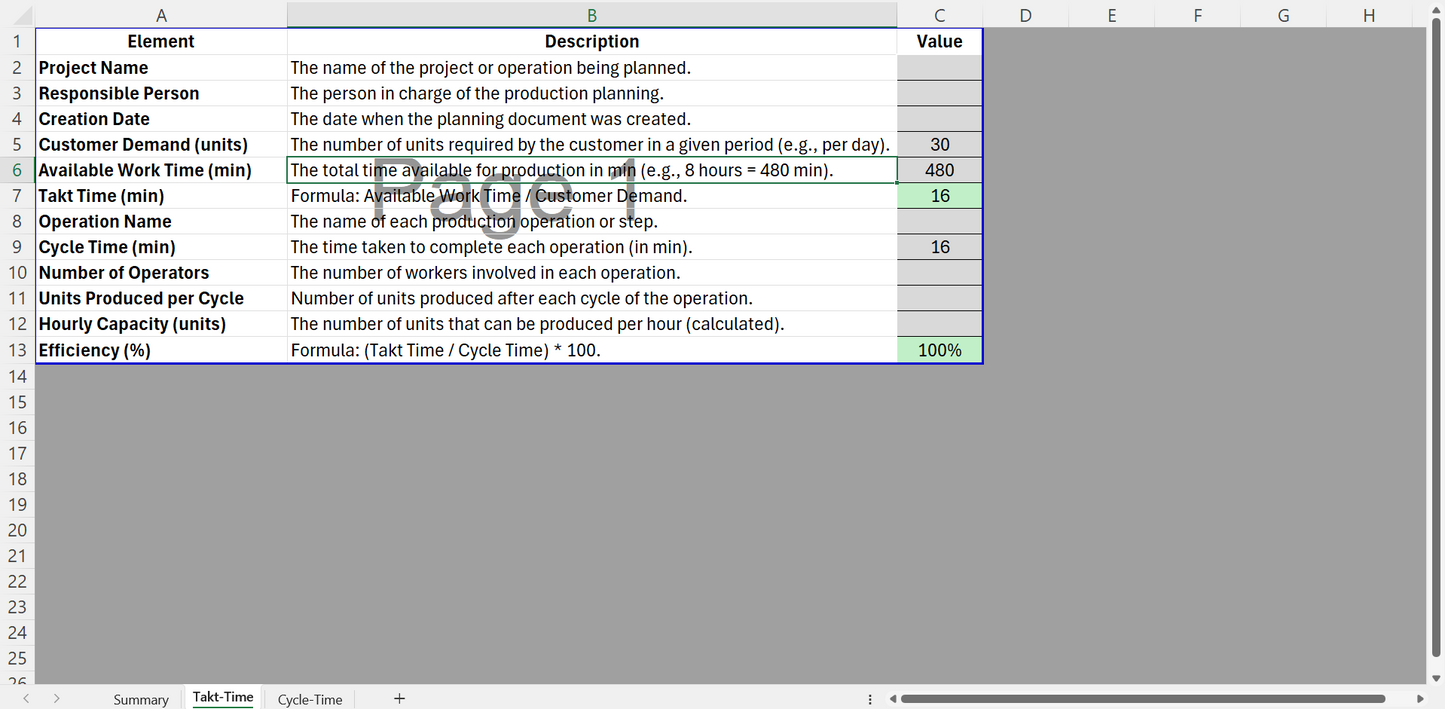Viewport: 1445px width, 709px height.
Task: Open the Cycle-Time sheet tab
Action: point(310,699)
